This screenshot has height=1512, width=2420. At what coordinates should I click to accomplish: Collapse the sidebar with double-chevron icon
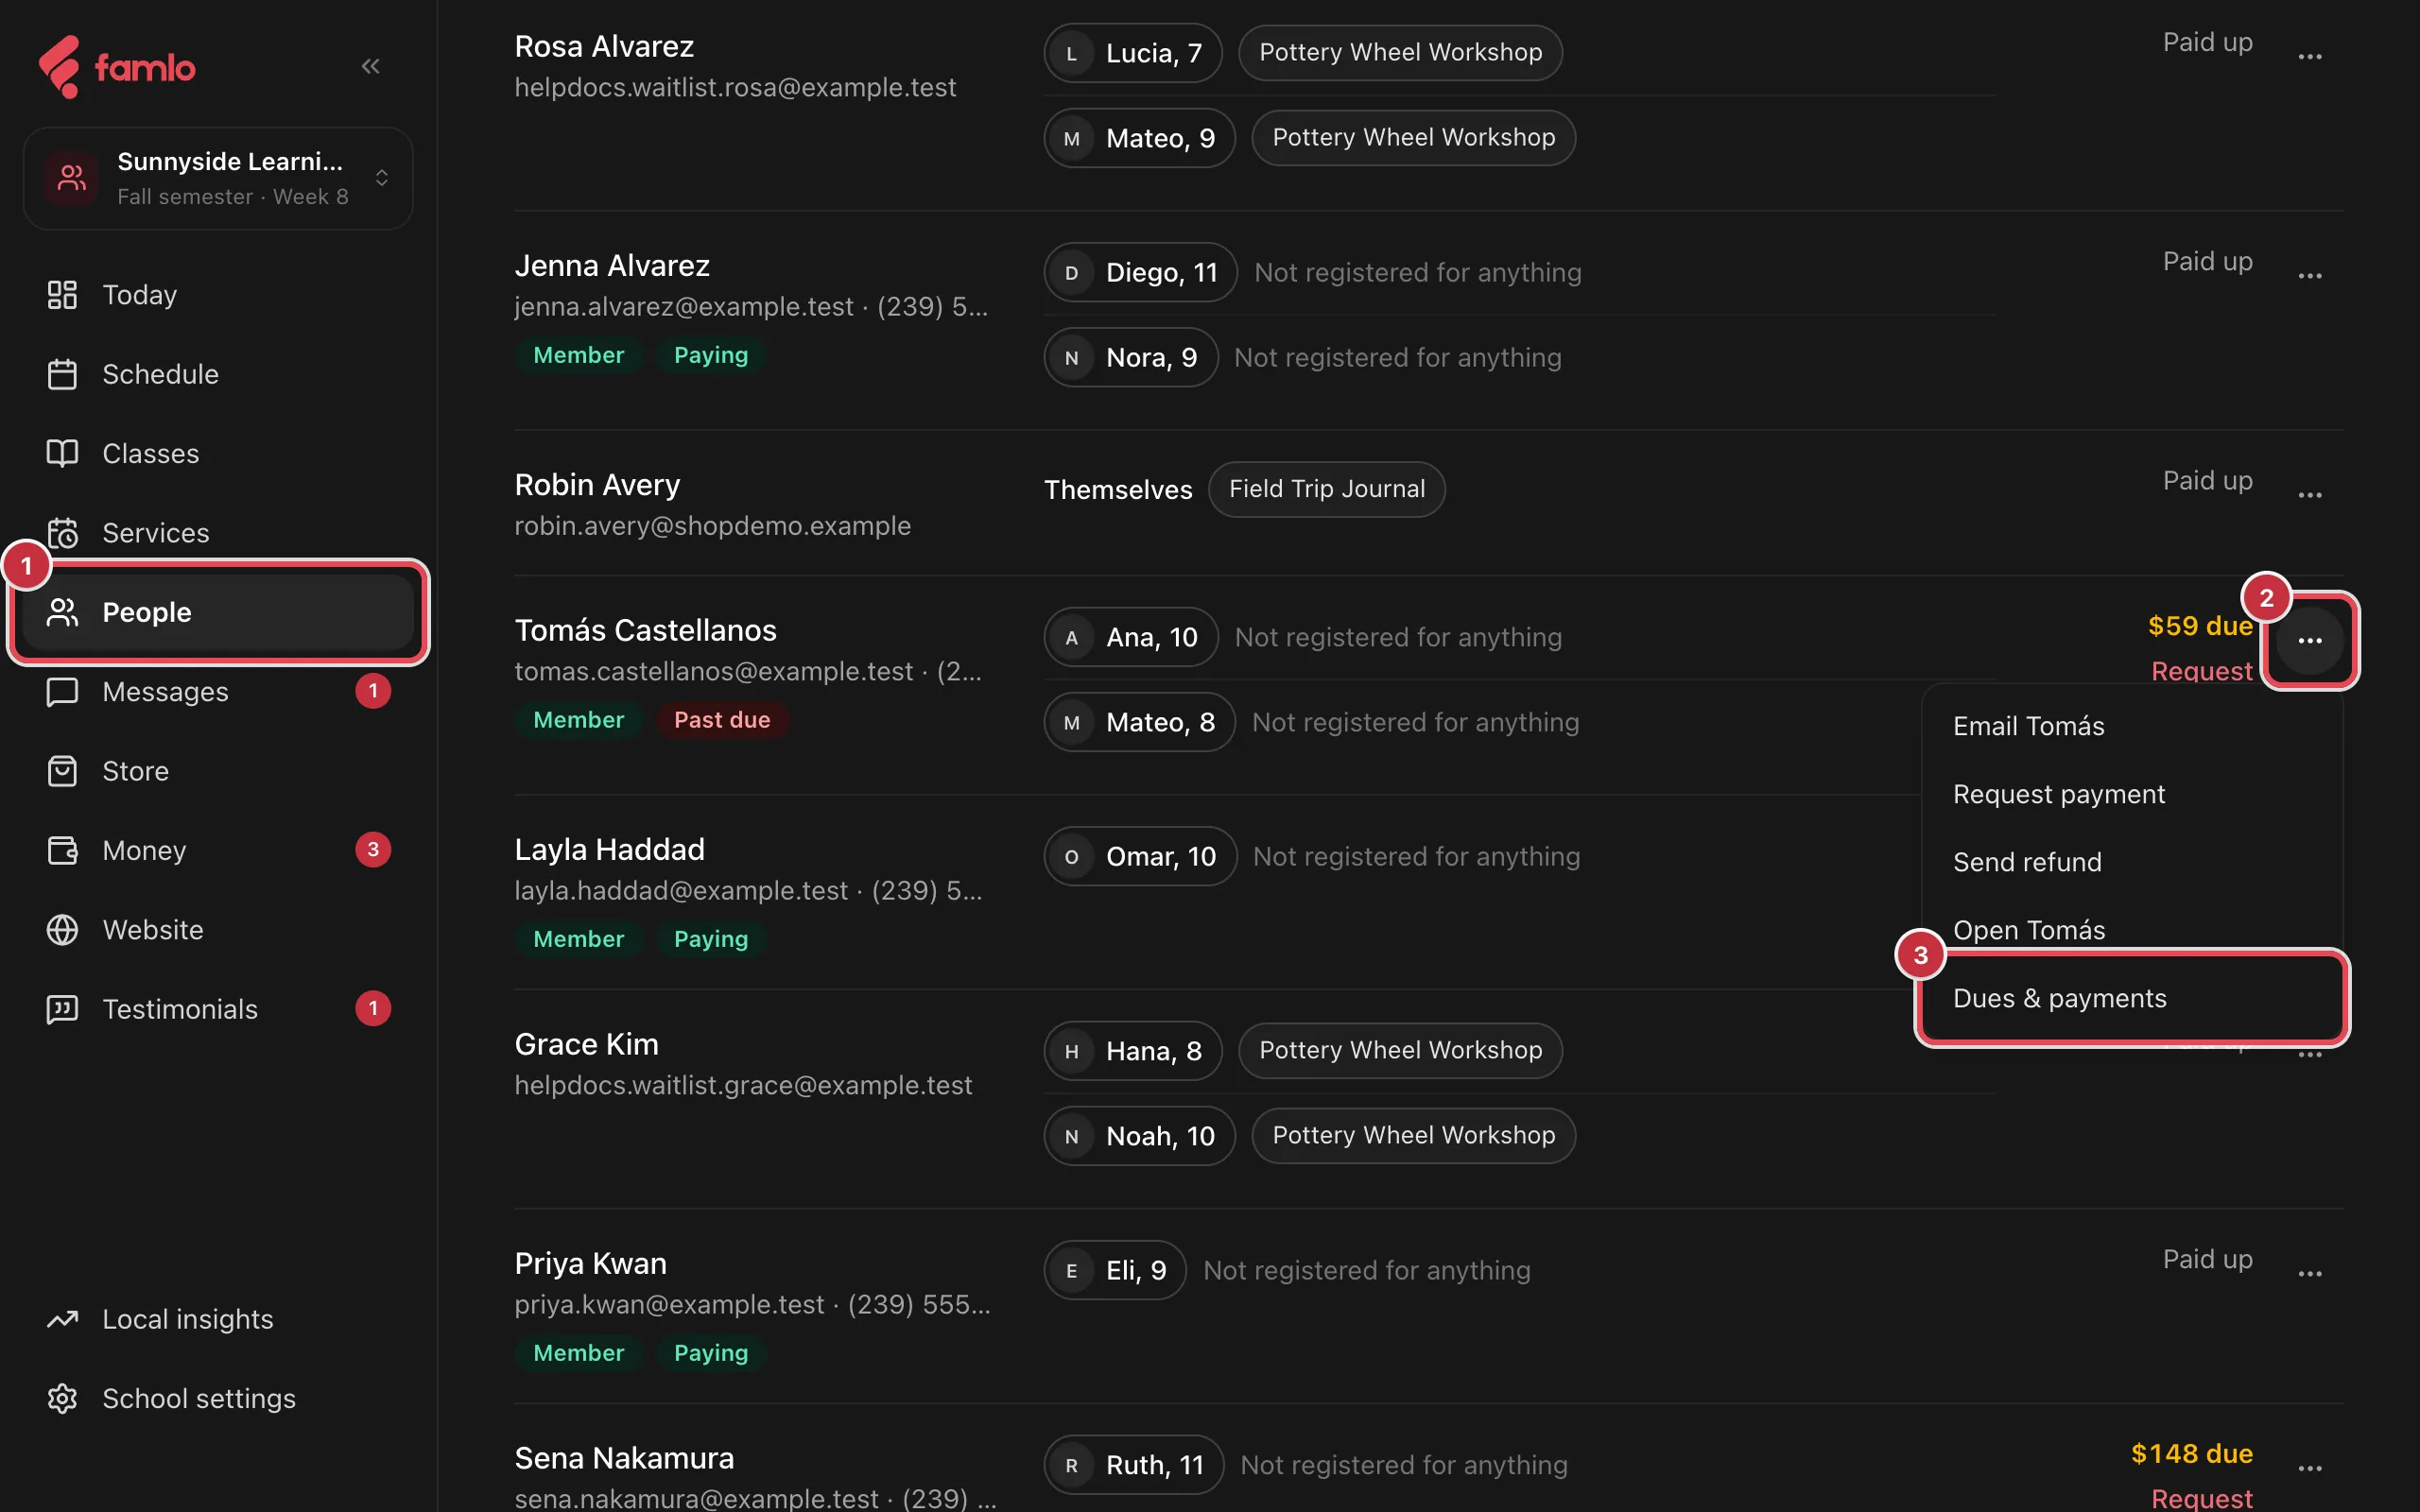pyautogui.click(x=370, y=66)
